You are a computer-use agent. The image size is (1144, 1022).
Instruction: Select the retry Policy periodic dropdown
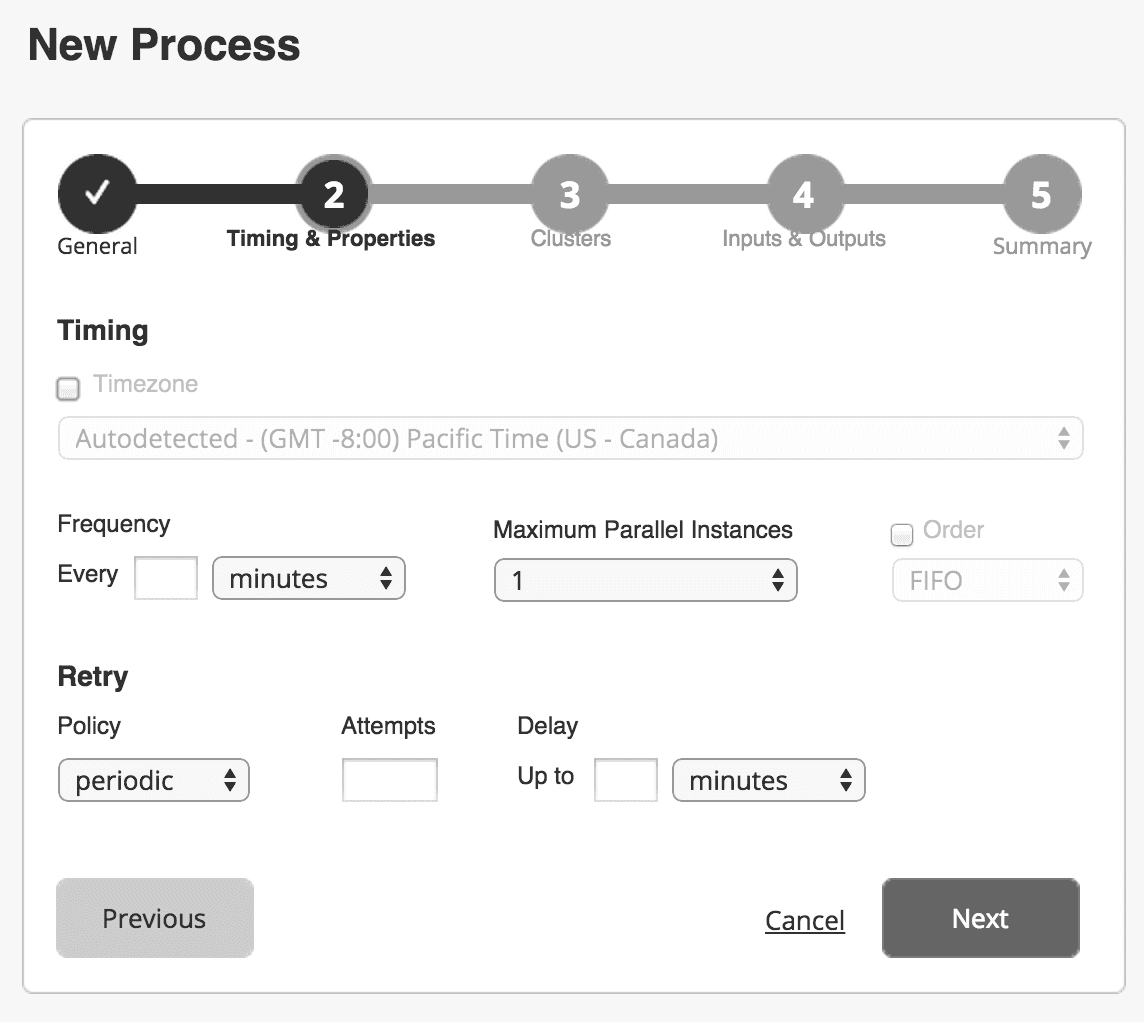click(x=154, y=780)
